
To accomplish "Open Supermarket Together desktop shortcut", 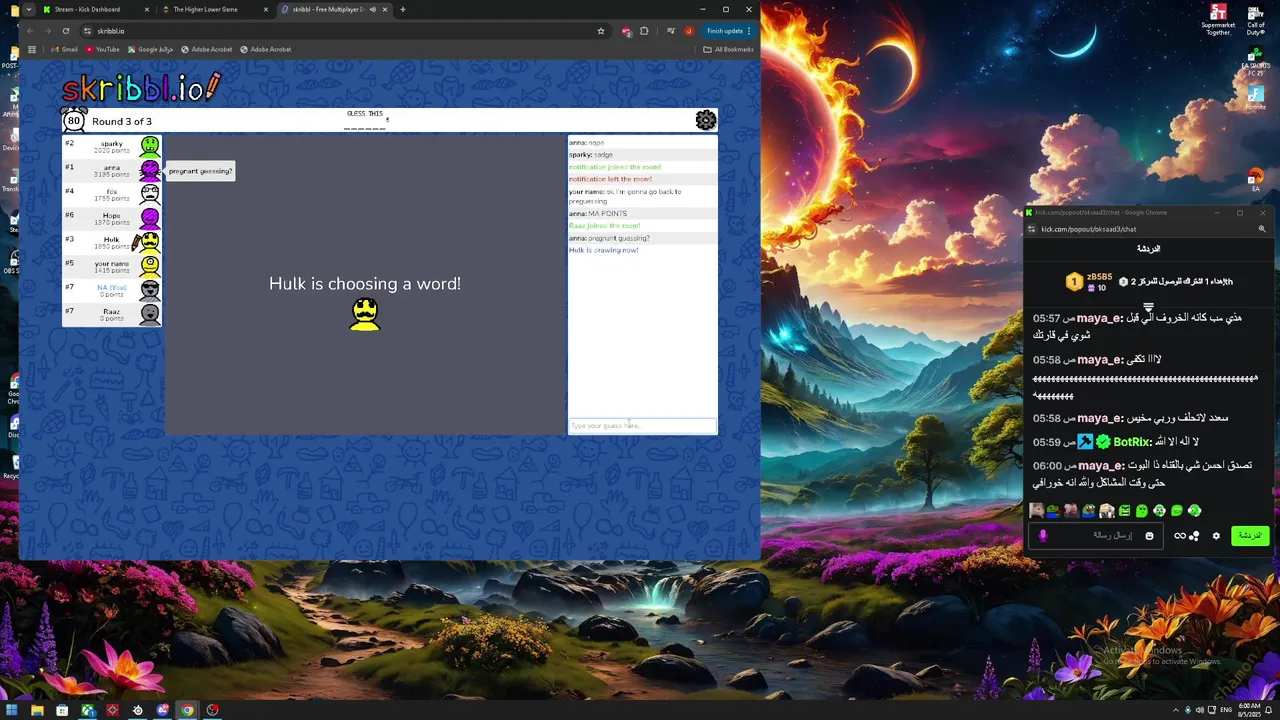I will (1218, 19).
